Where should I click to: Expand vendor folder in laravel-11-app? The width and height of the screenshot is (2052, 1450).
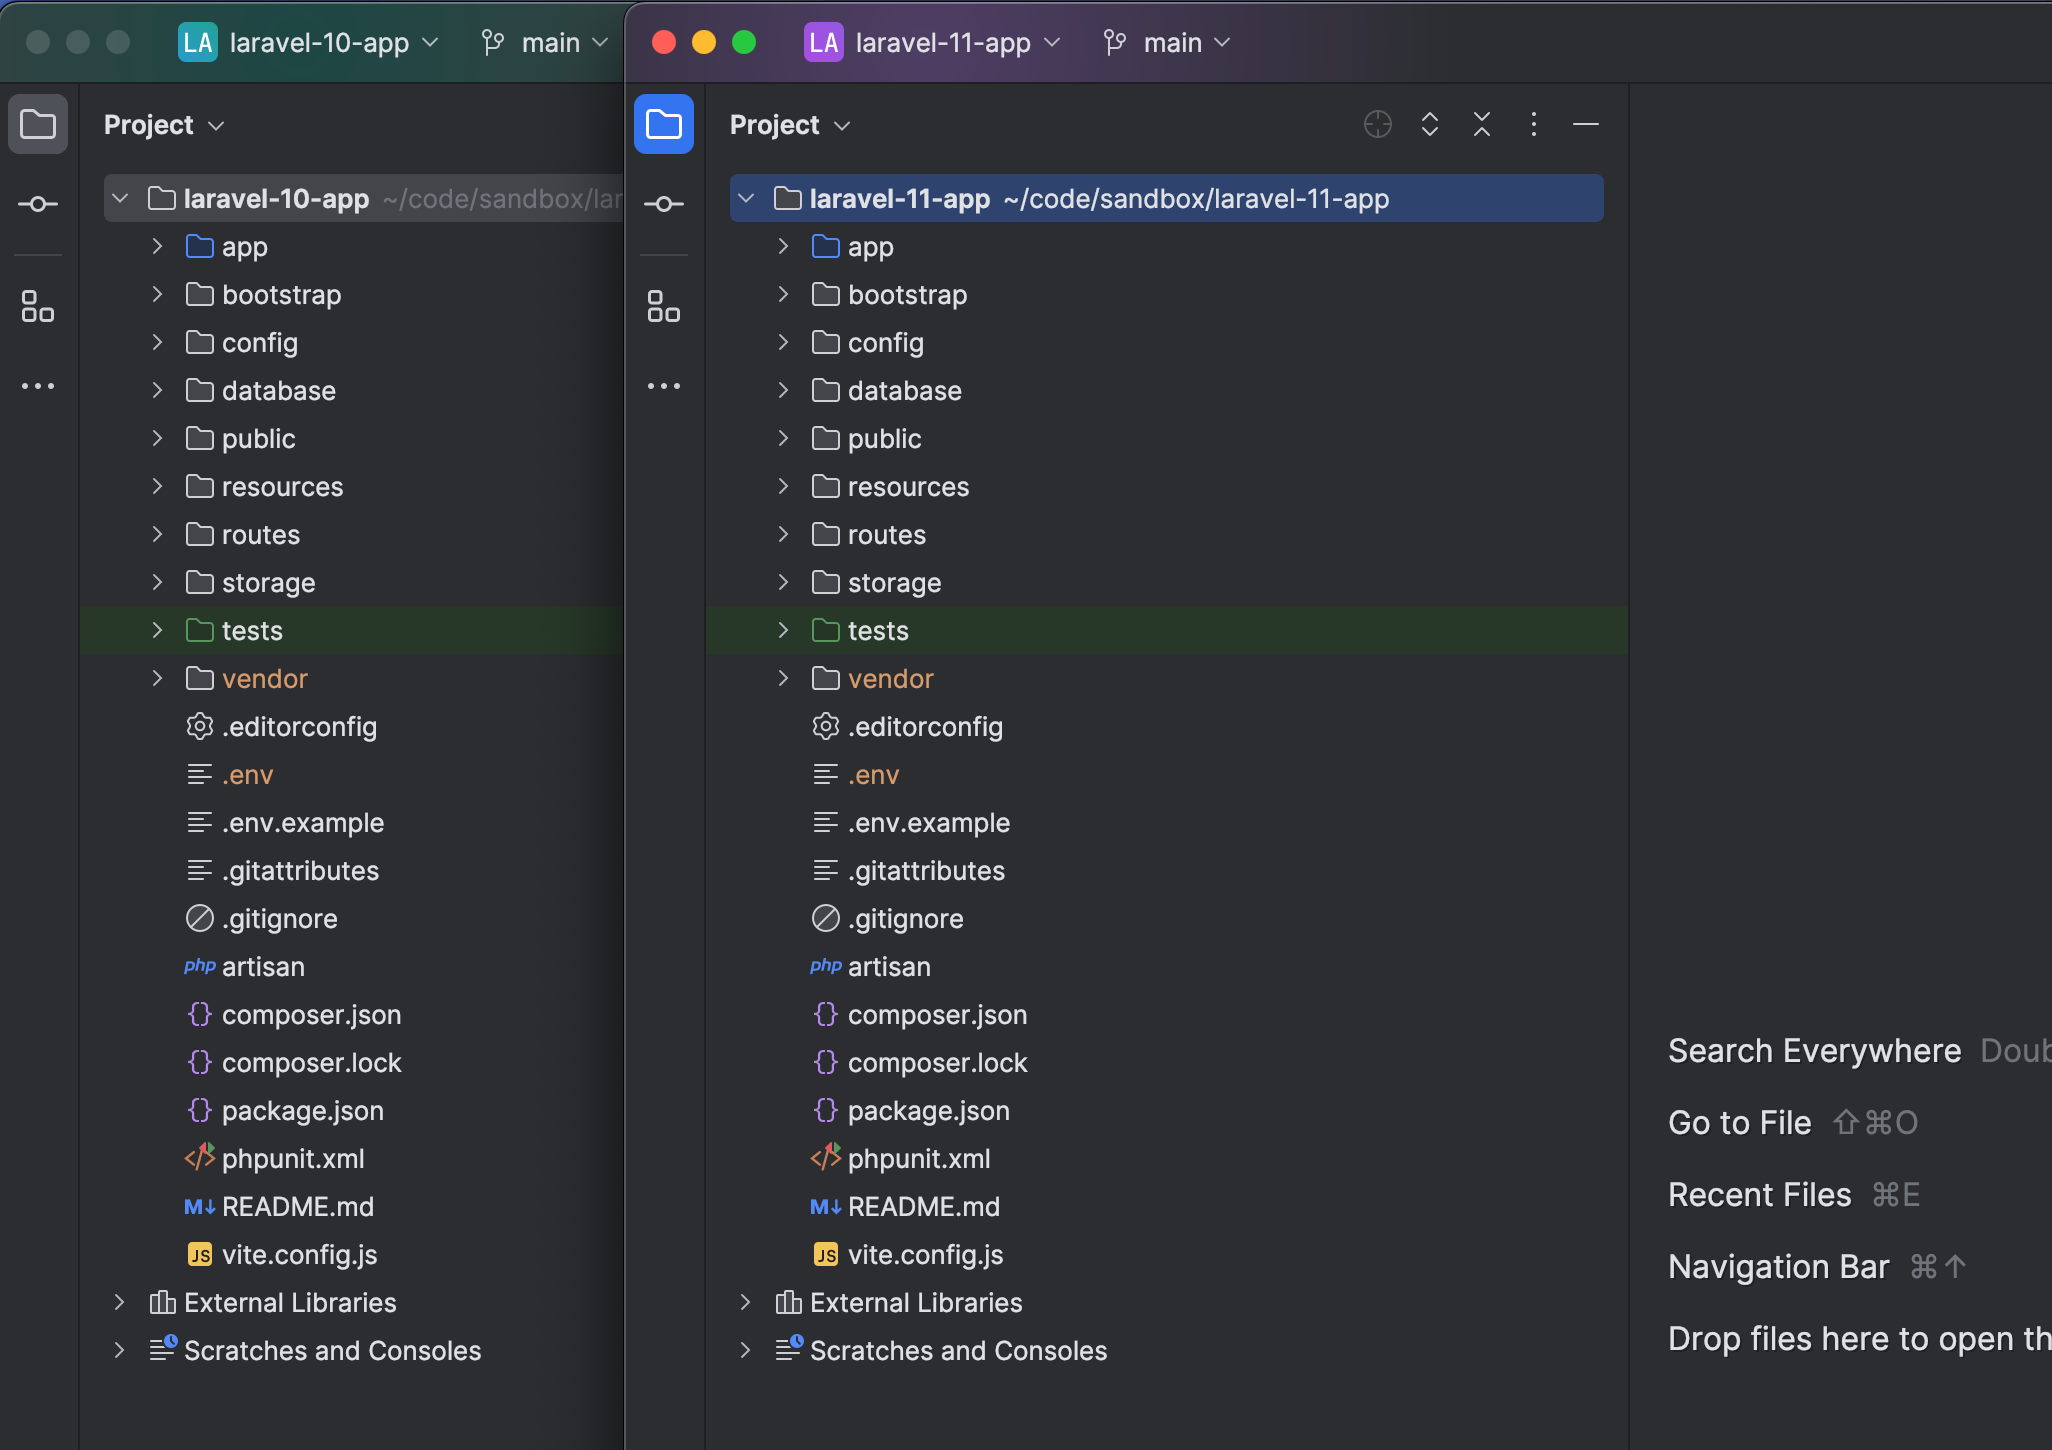784,678
